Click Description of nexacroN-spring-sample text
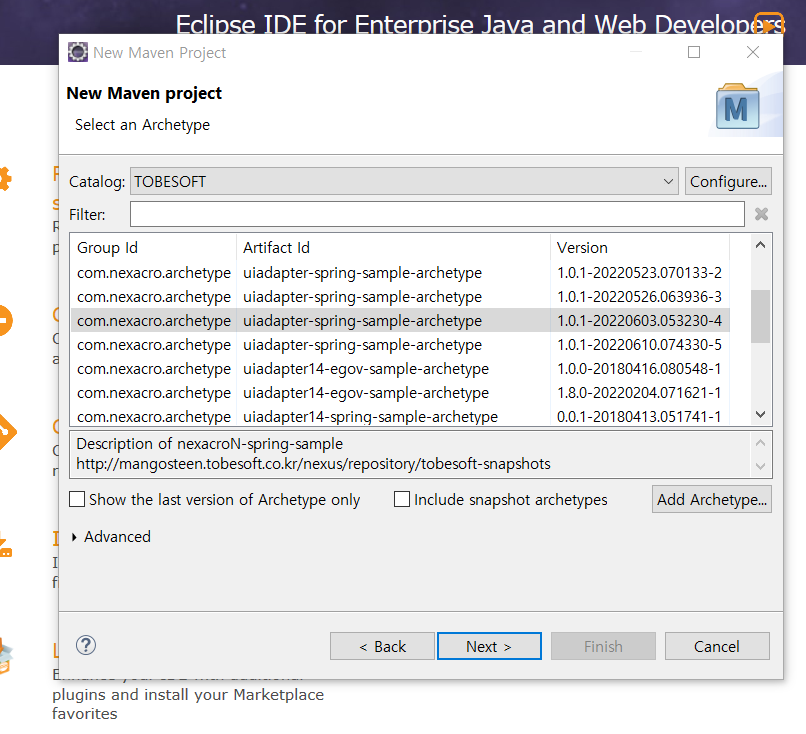Image resolution: width=806 pixels, height=734 pixels. [209, 444]
